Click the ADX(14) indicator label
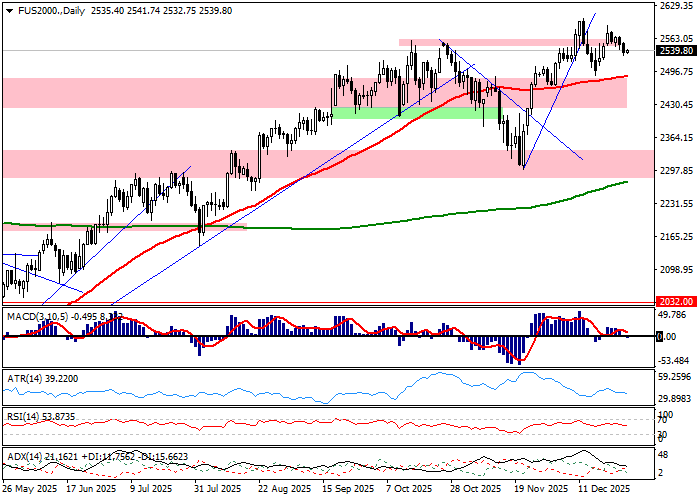The width and height of the screenshot is (700, 500). point(24,456)
